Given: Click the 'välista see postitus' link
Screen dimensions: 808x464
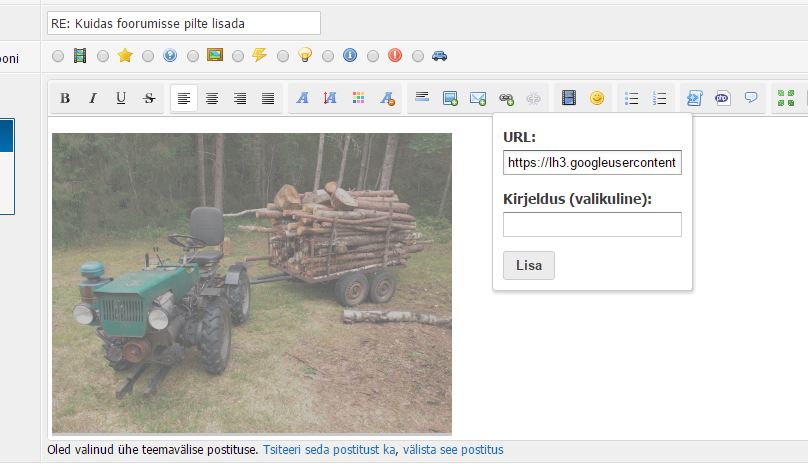Looking at the screenshot, I should pos(451,450).
